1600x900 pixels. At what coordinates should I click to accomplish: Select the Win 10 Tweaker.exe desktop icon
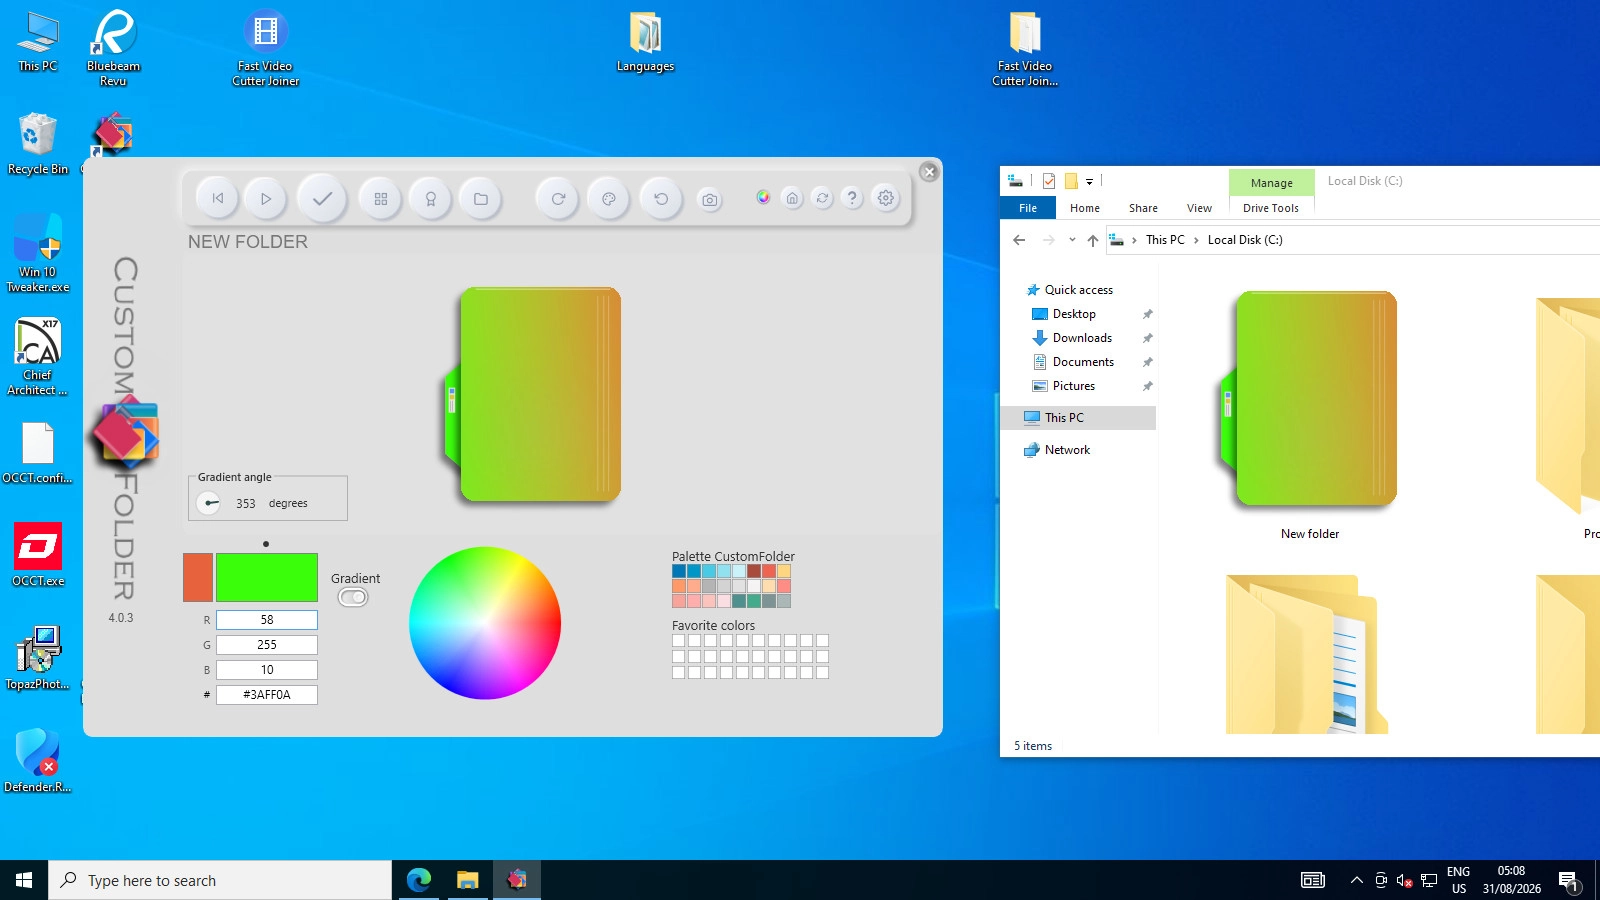(38, 252)
